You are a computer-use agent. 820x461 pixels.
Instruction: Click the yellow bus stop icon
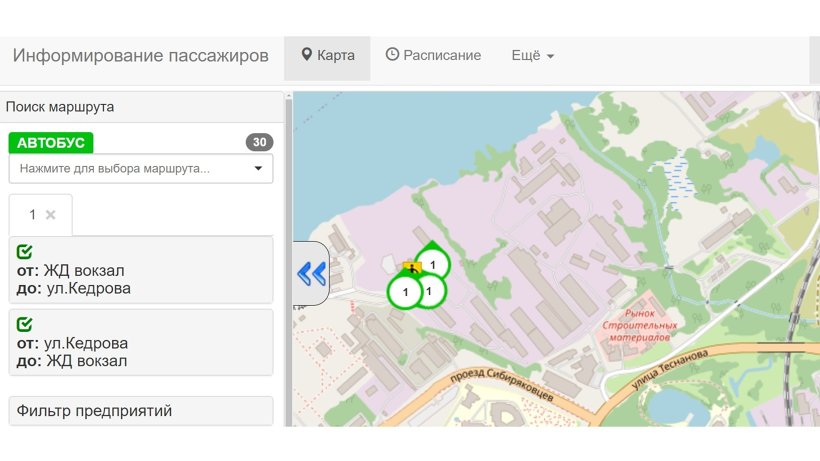(x=411, y=268)
